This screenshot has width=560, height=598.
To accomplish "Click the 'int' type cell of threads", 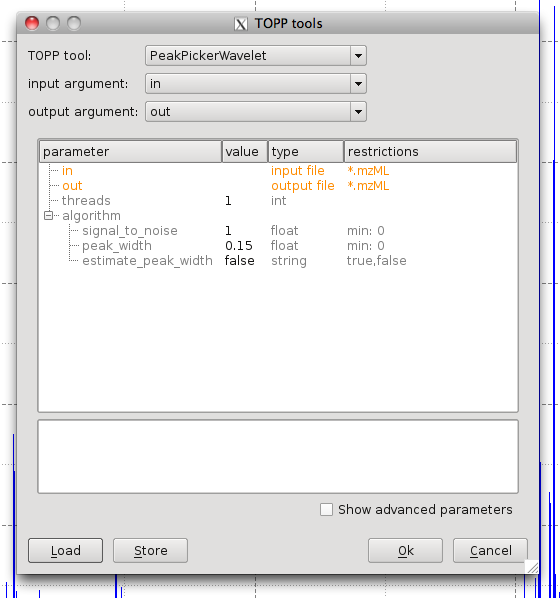I will (278, 201).
